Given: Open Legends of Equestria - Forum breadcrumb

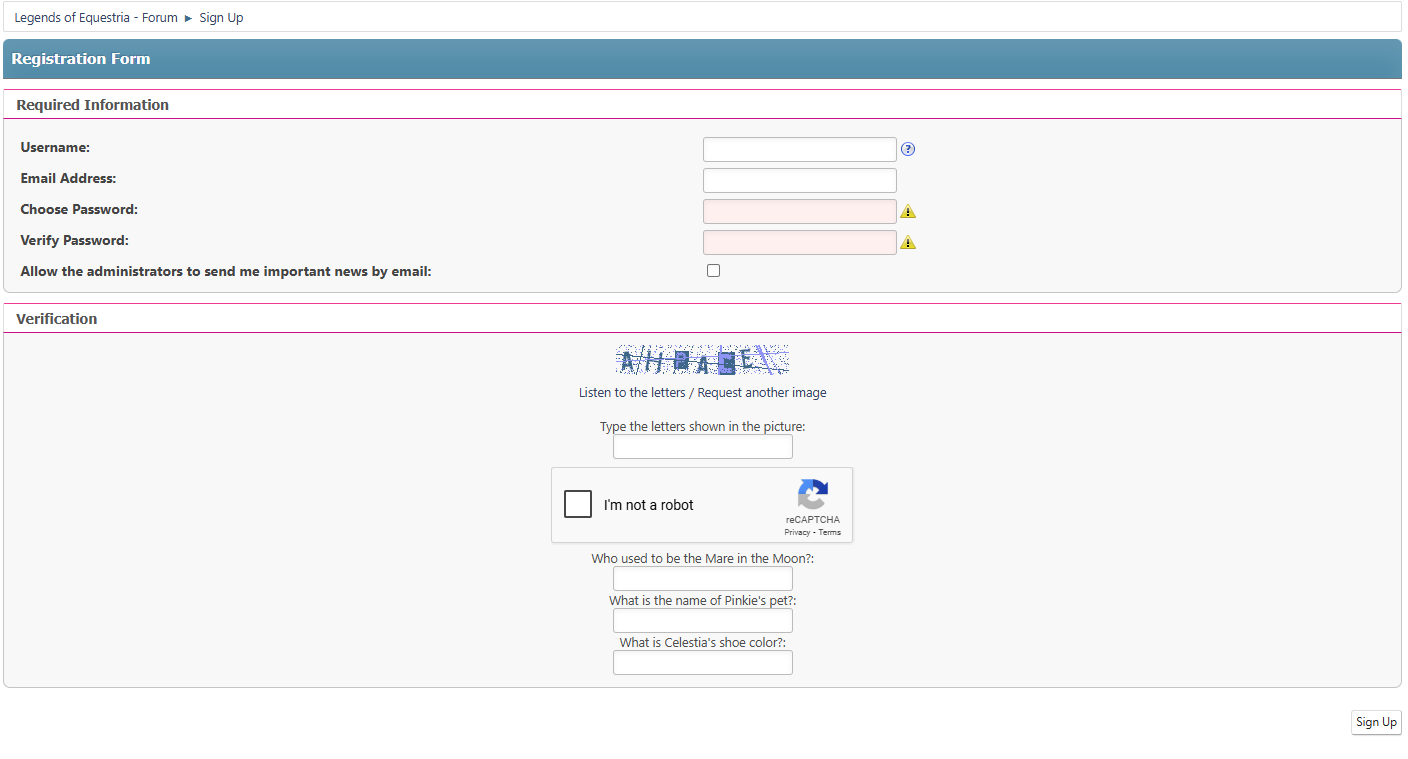Looking at the screenshot, I should 96,18.
